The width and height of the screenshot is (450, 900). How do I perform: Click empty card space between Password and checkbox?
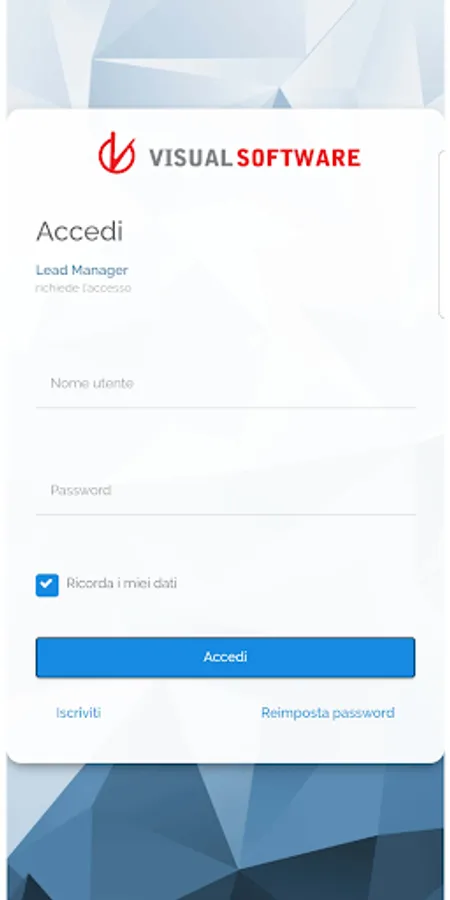(x=226, y=545)
